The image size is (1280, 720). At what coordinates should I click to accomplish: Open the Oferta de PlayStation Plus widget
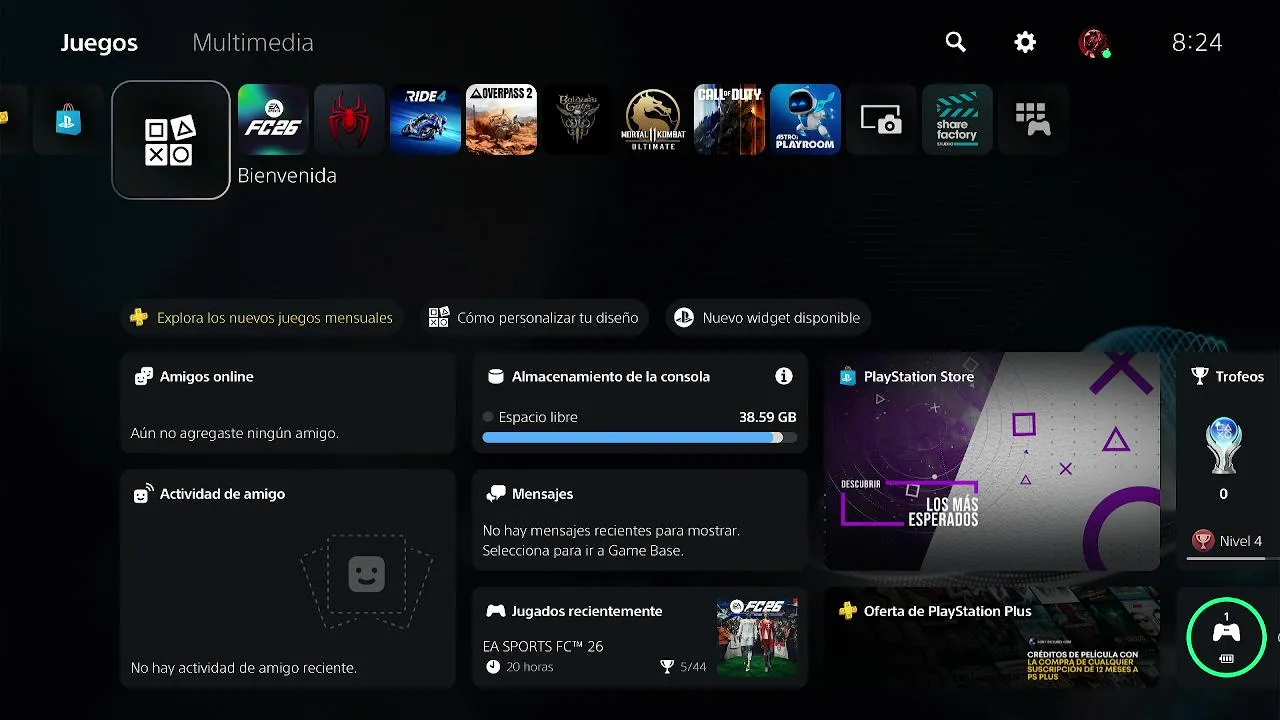[x=992, y=637]
